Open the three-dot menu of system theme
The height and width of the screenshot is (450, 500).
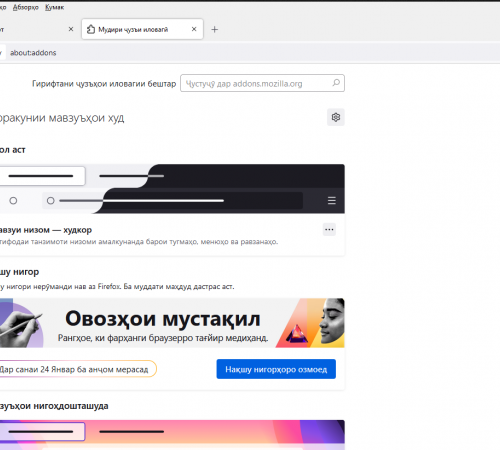329,230
